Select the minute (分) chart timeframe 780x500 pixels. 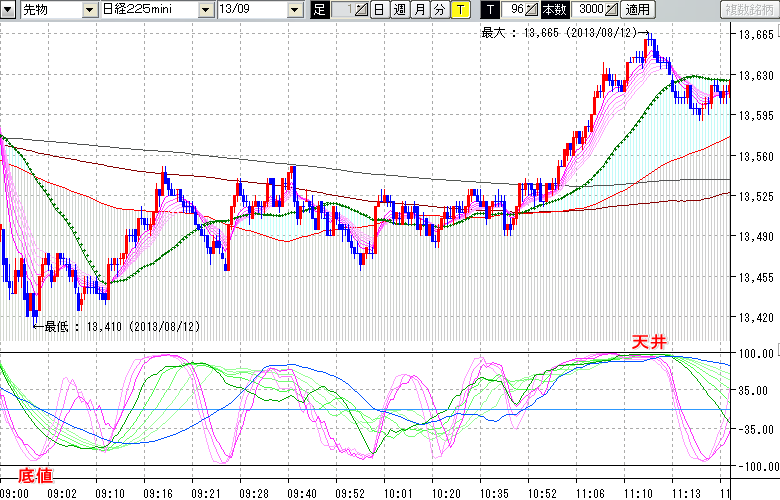439,10
